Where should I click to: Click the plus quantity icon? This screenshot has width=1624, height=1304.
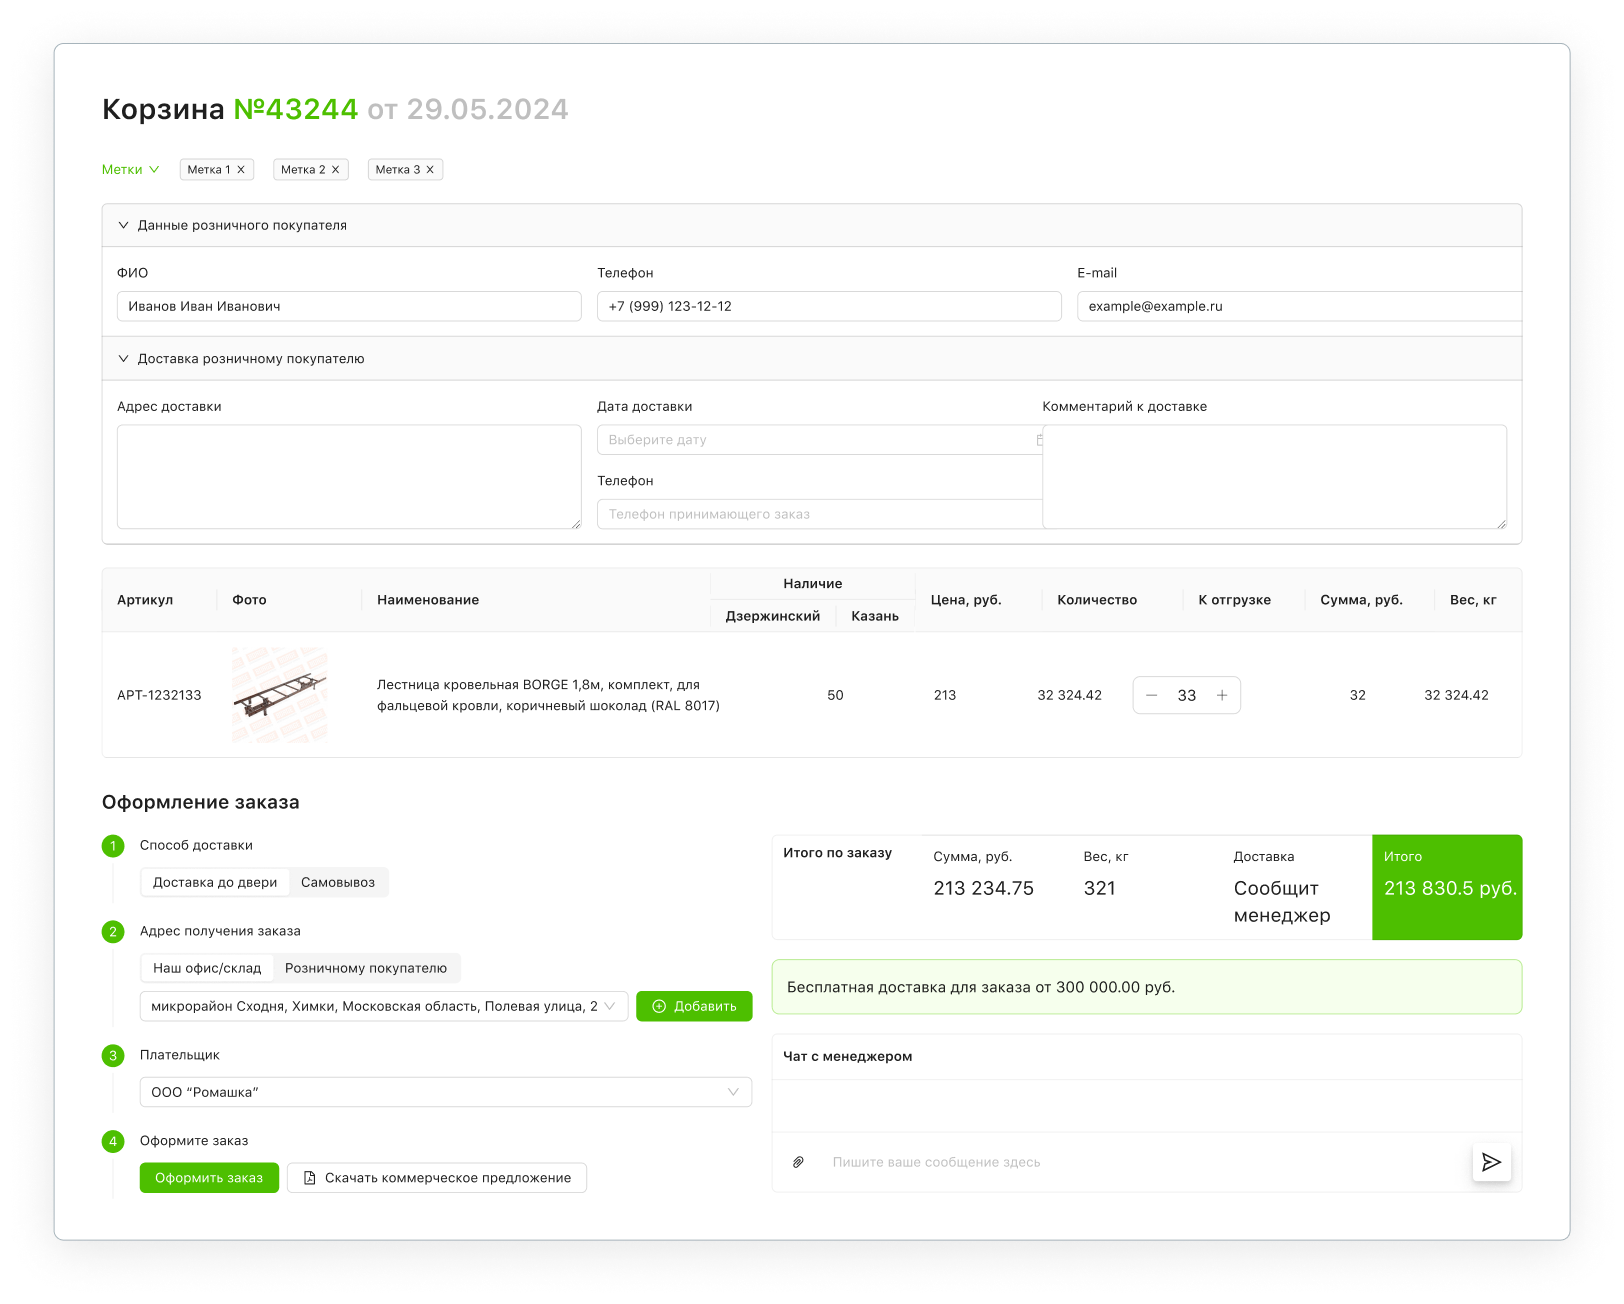coord(1222,695)
